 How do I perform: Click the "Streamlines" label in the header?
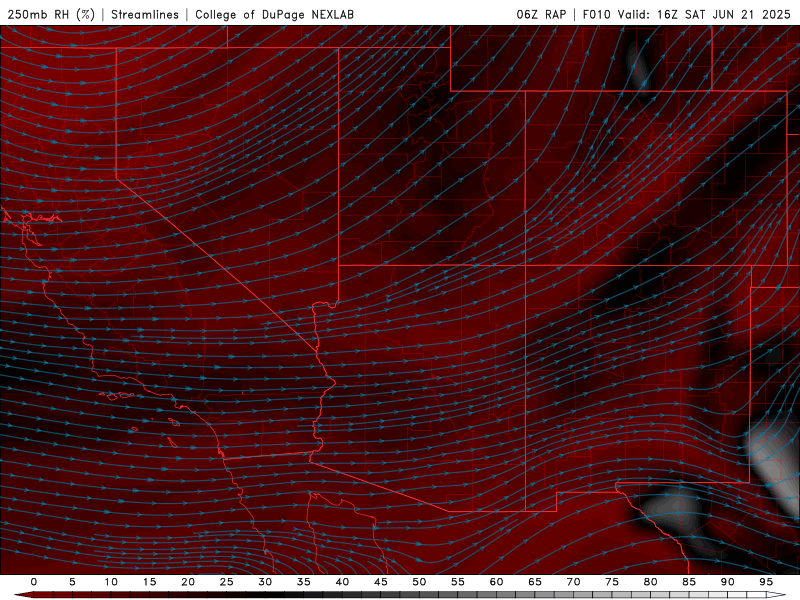[145, 14]
